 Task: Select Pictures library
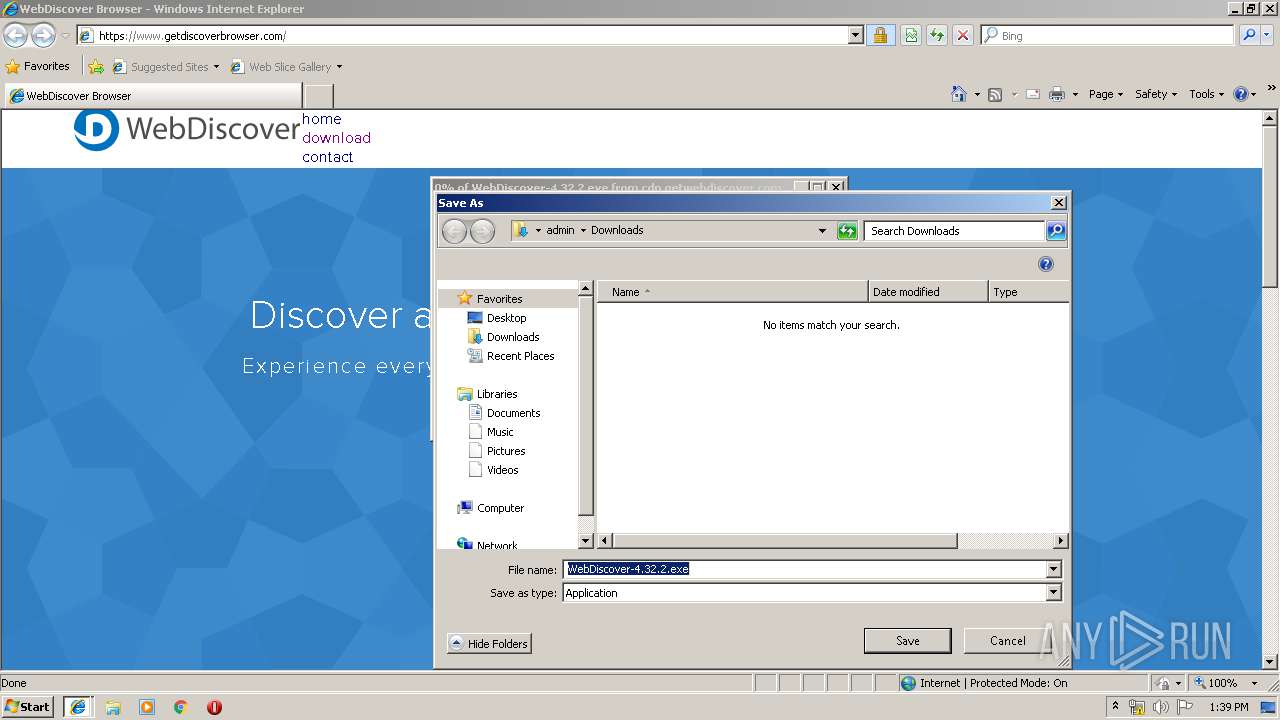[x=506, y=451]
